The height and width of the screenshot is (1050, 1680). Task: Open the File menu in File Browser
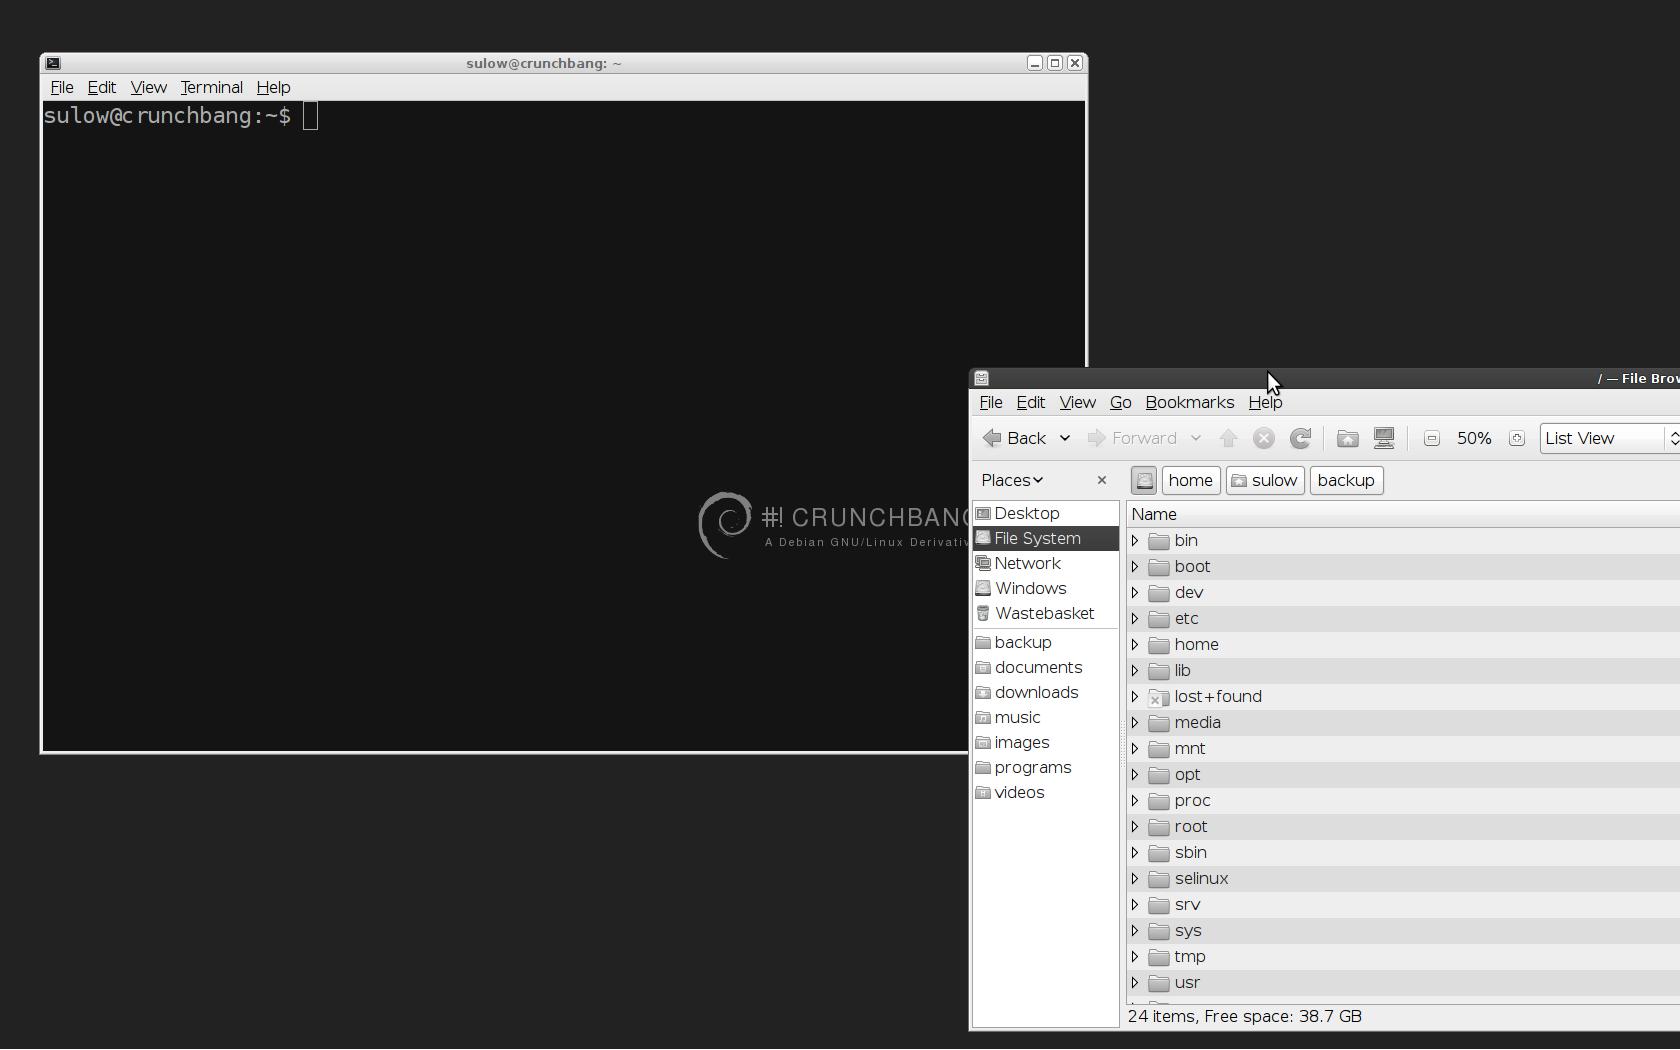[991, 402]
